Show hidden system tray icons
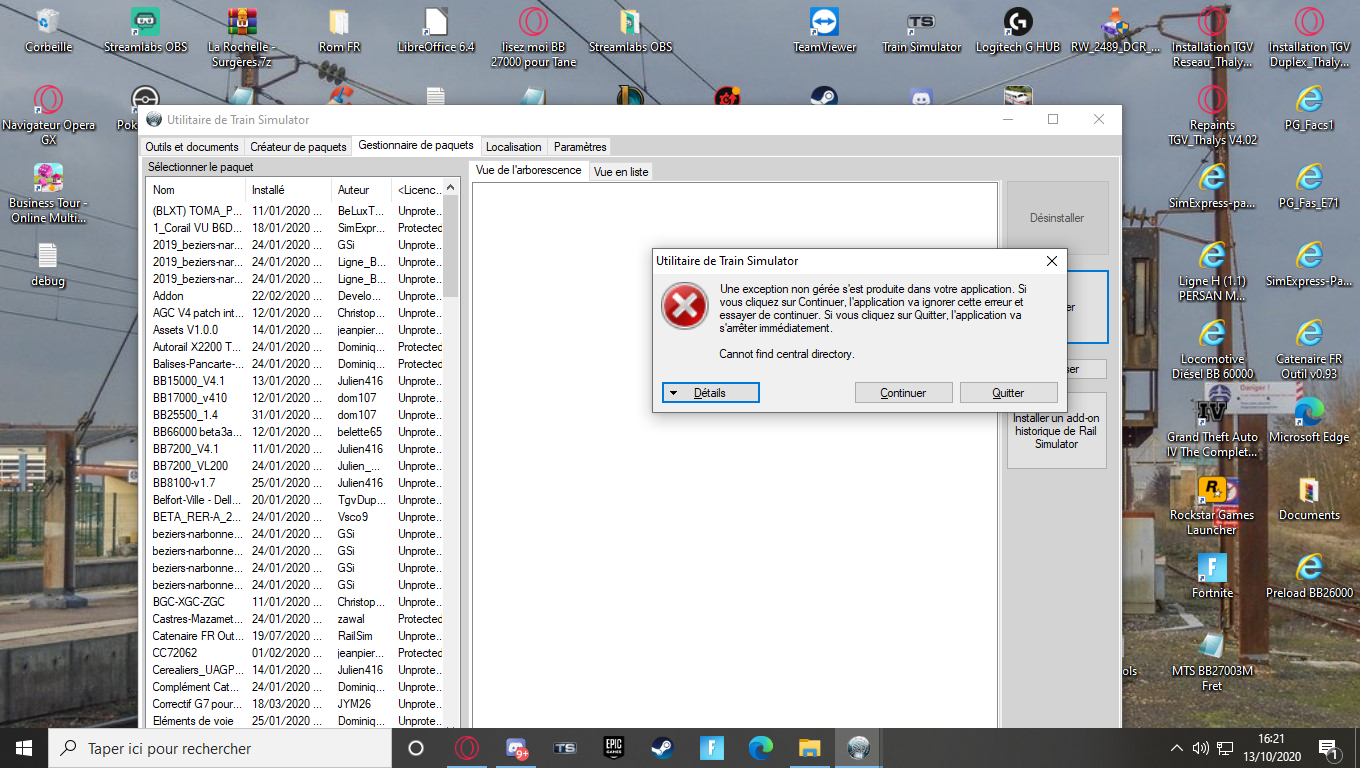1360x768 pixels. tap(1177, 748)
